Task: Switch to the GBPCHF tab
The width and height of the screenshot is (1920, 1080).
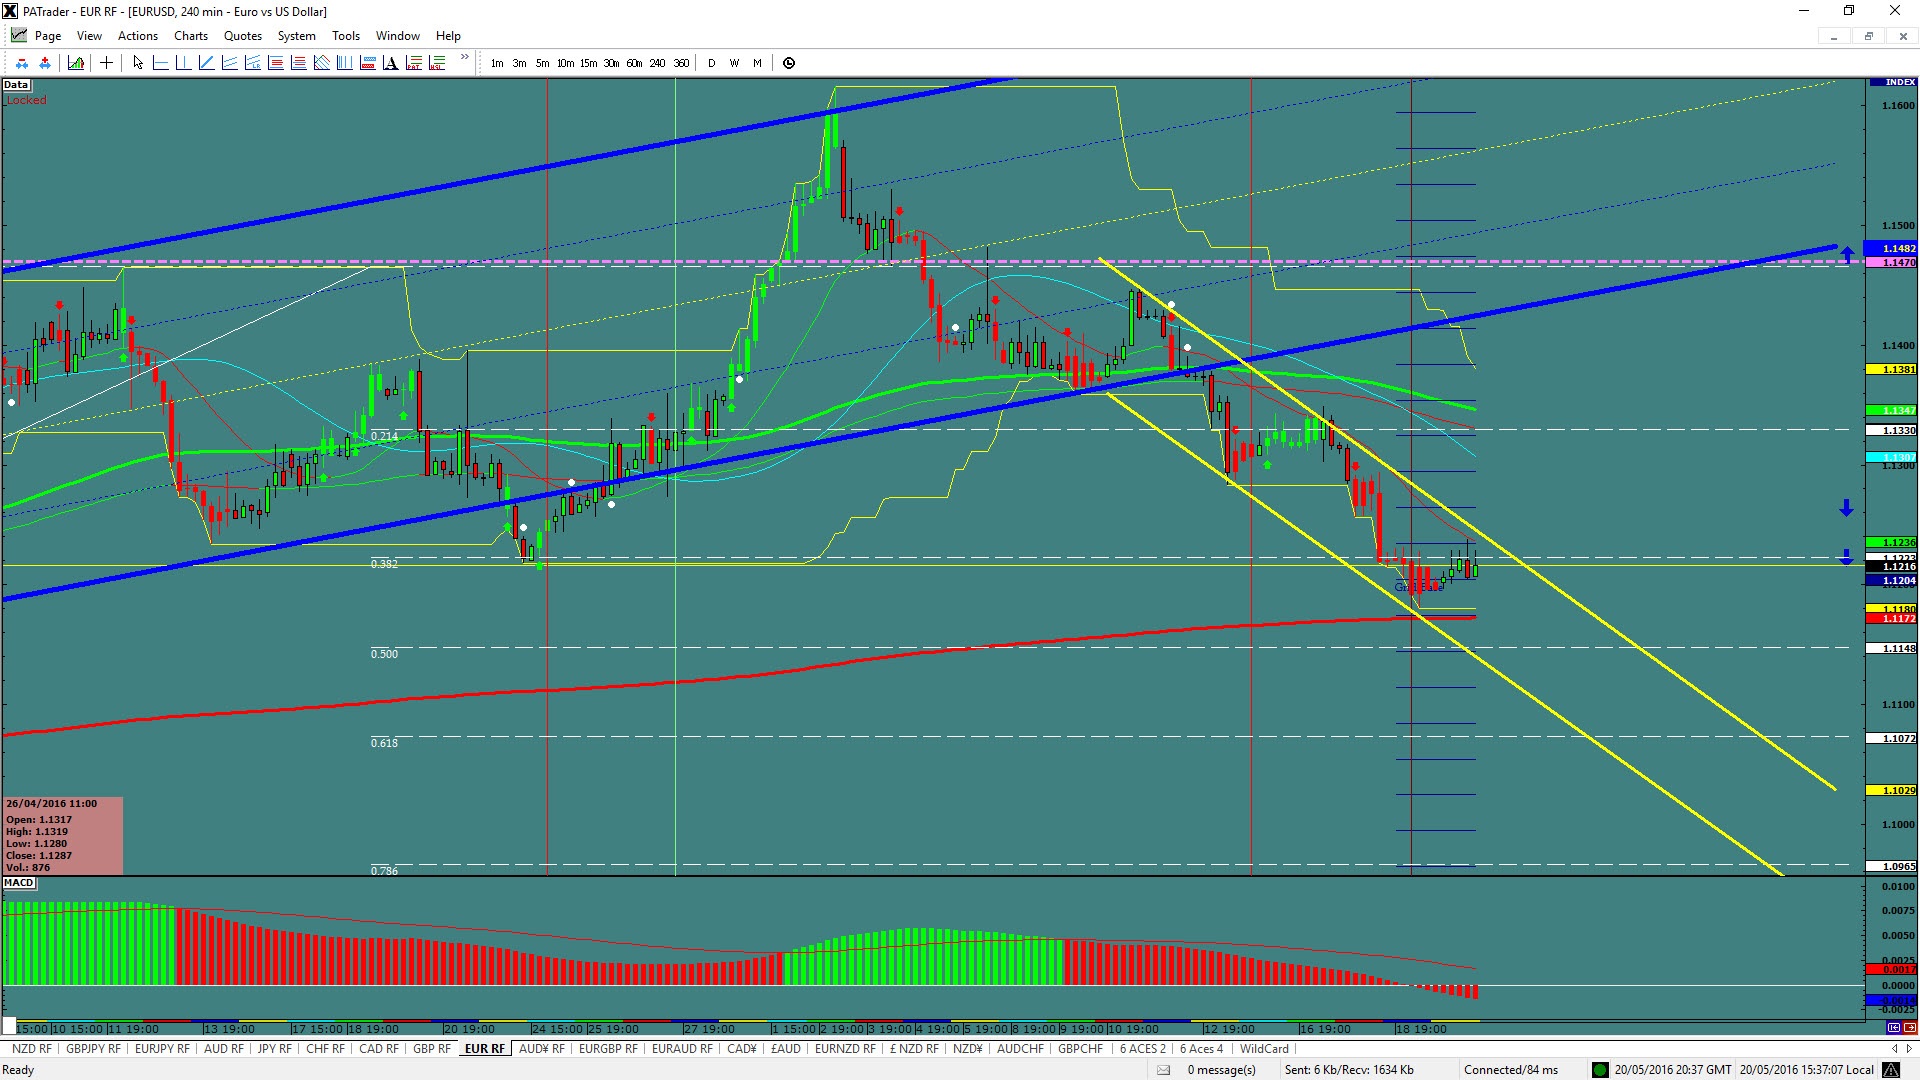Action: (x=1080, y=1049)
